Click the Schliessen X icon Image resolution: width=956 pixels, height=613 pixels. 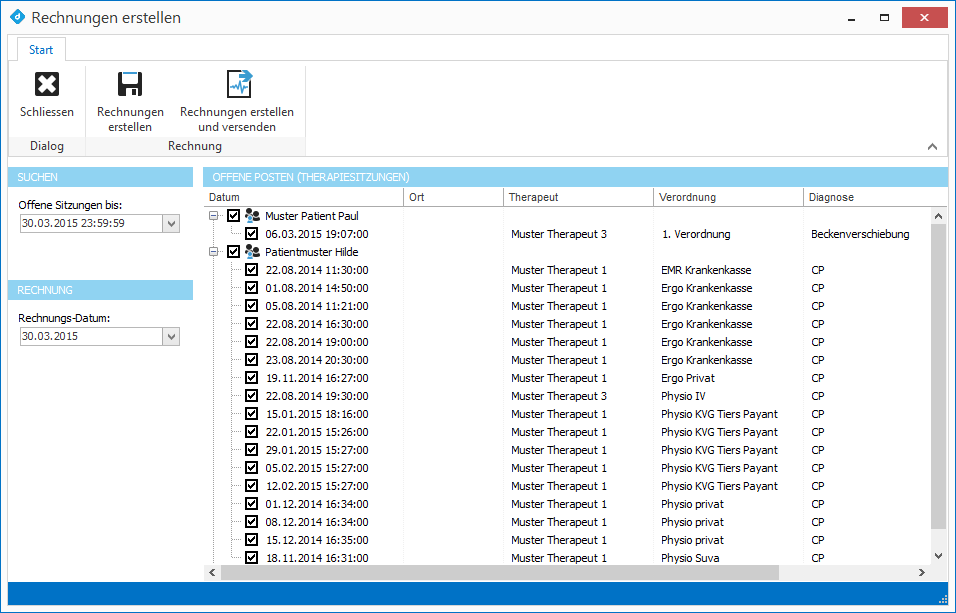(x=46, y=85)
